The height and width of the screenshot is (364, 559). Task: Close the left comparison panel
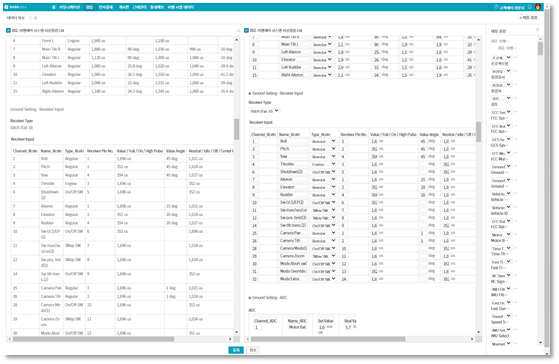(238, 31)
